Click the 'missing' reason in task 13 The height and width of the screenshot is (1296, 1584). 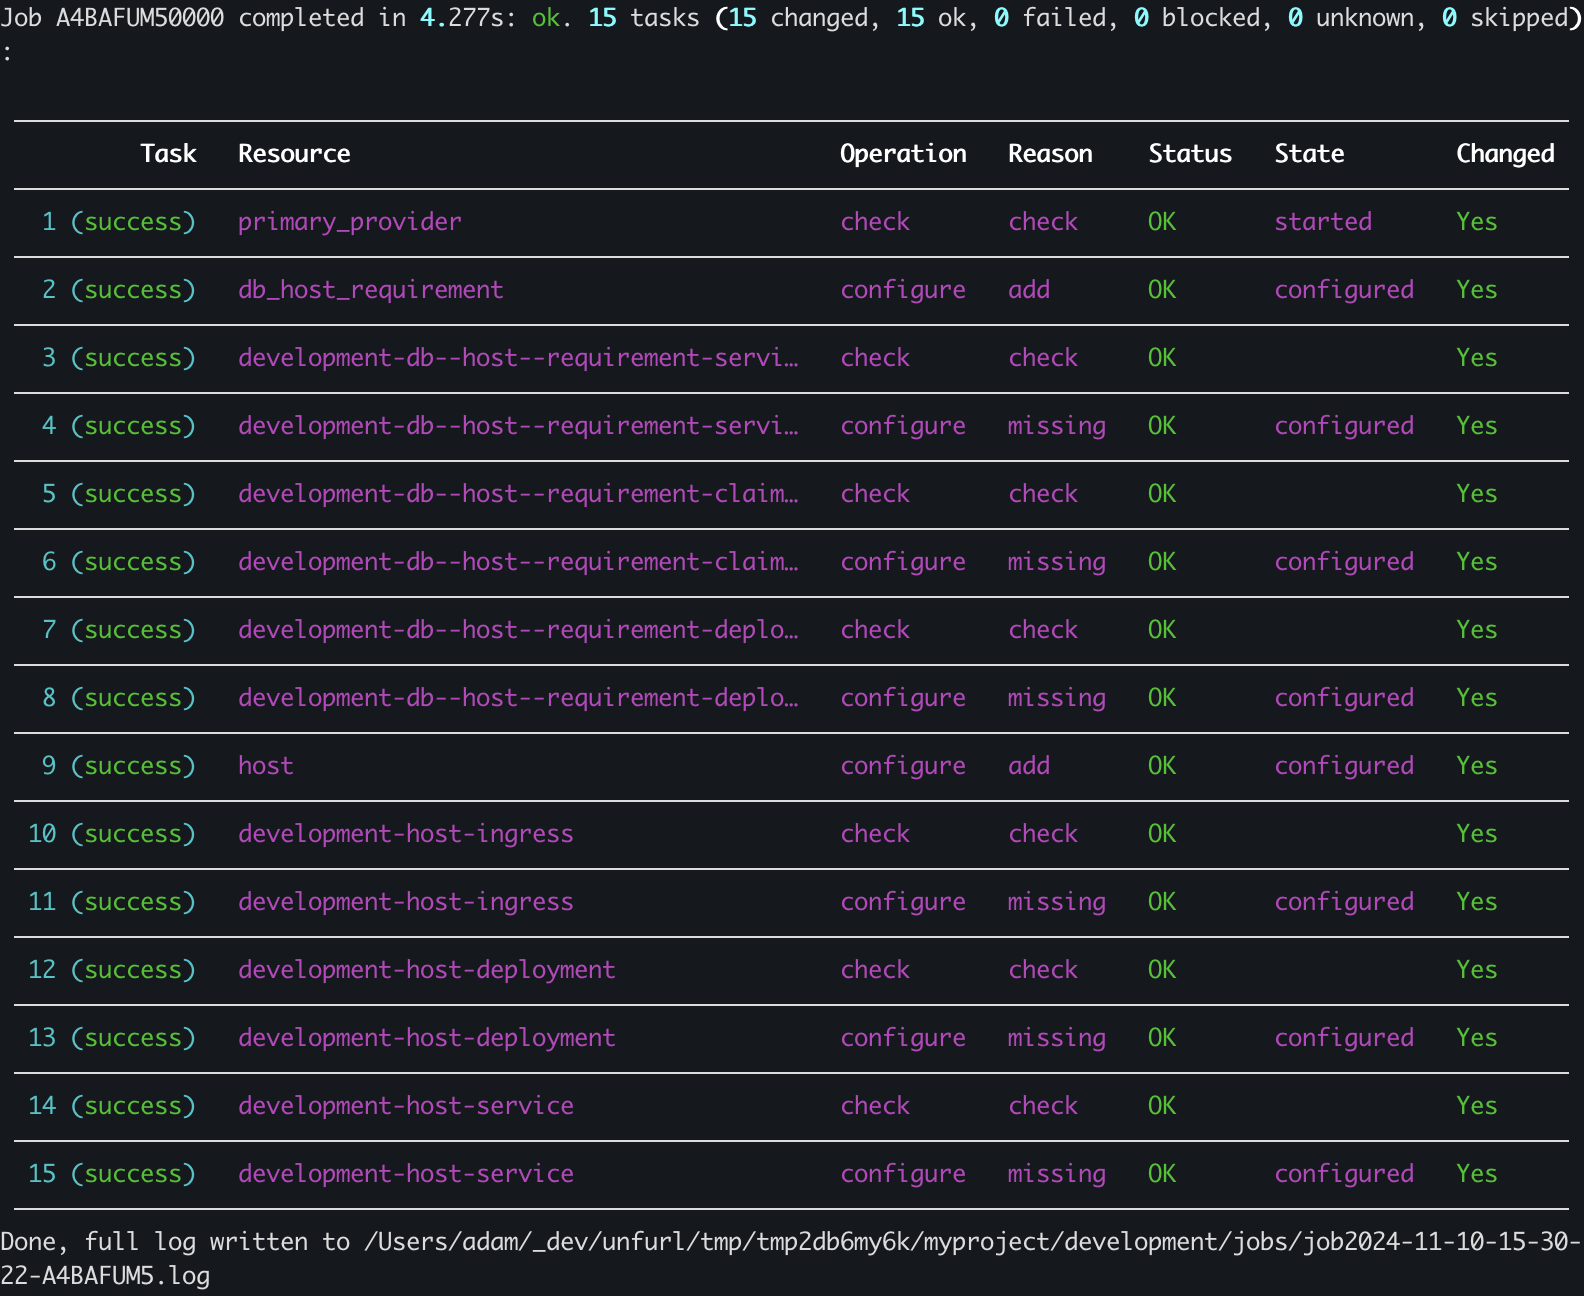coord(1057,1038)
